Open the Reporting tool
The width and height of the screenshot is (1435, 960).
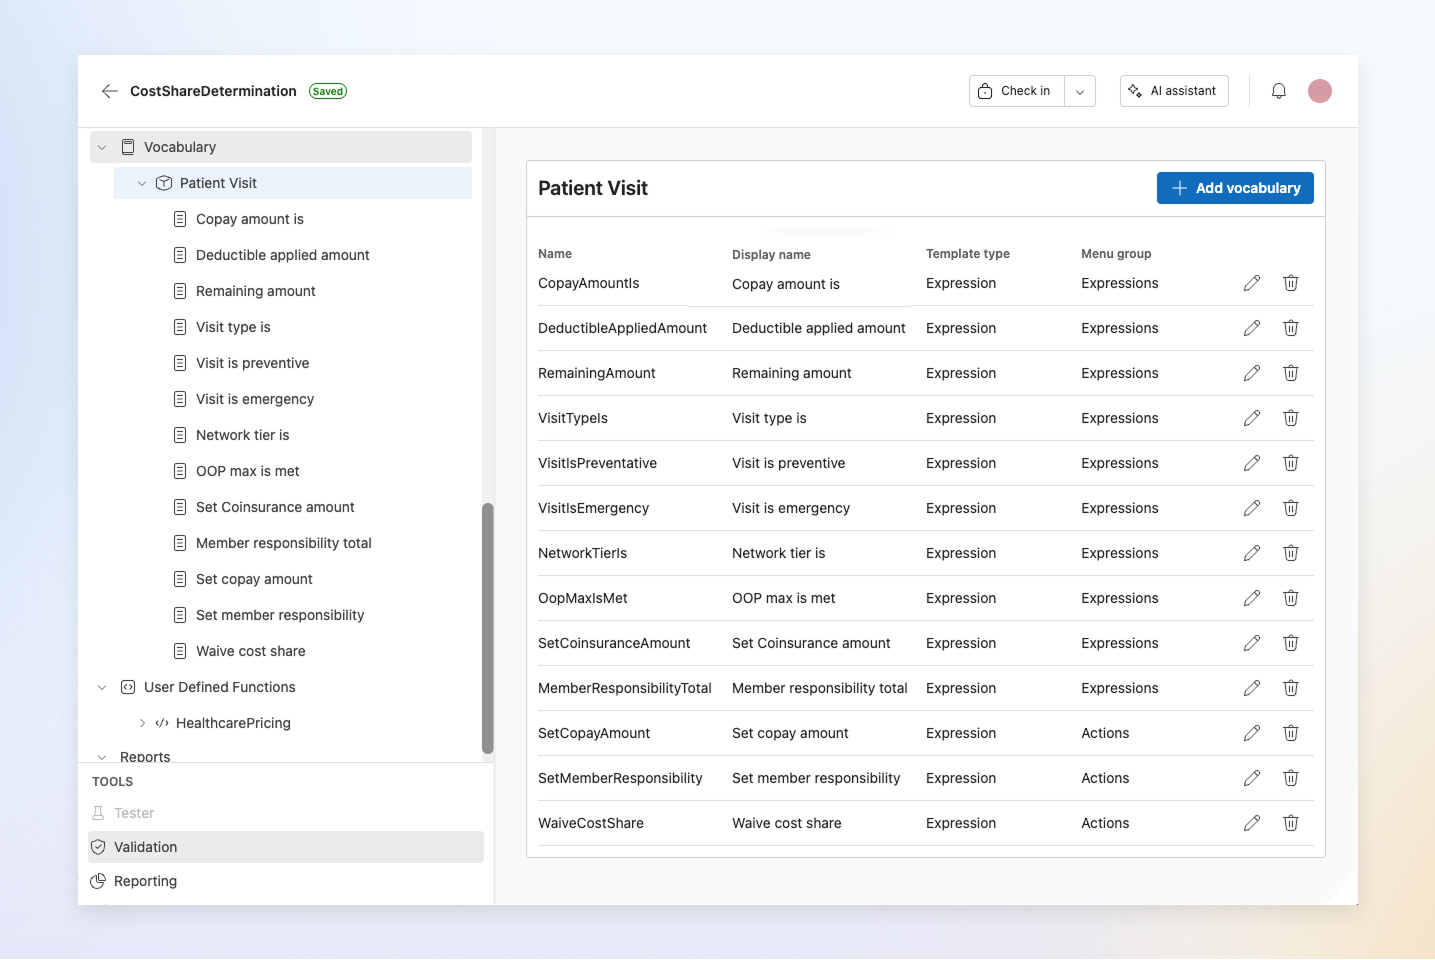point(146,881)
